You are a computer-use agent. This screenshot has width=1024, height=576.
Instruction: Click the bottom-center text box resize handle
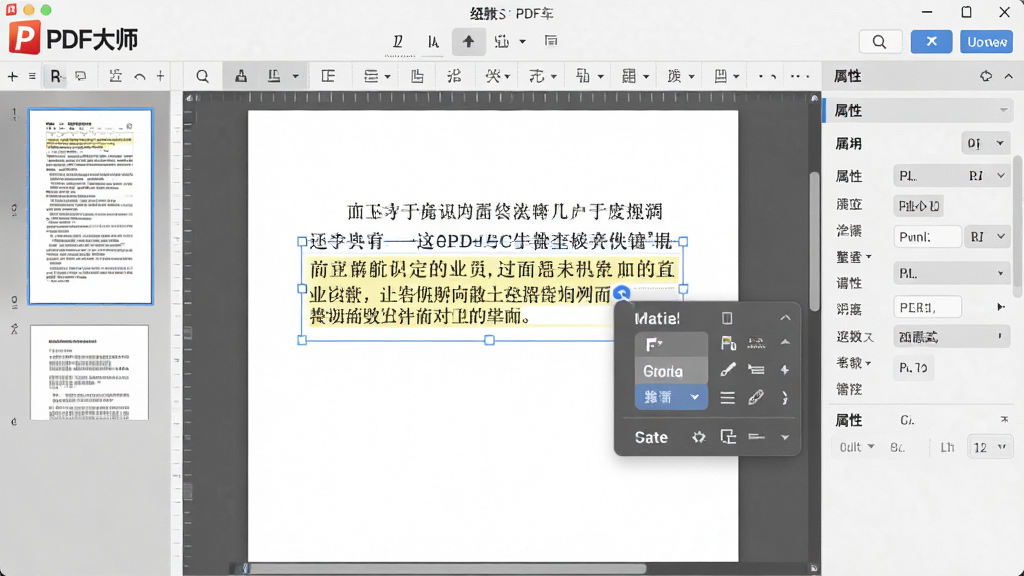click(489, 340)
